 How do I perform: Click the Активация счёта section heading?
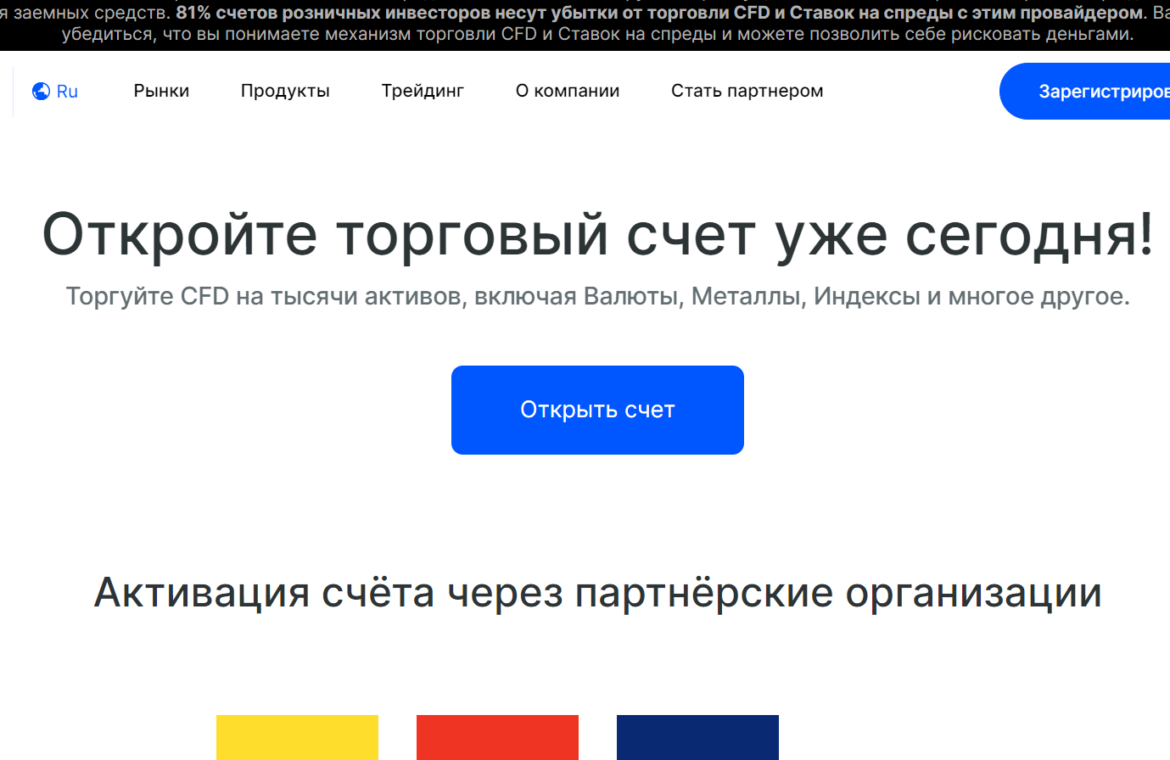pyautogui.click(x=597, y=593)
